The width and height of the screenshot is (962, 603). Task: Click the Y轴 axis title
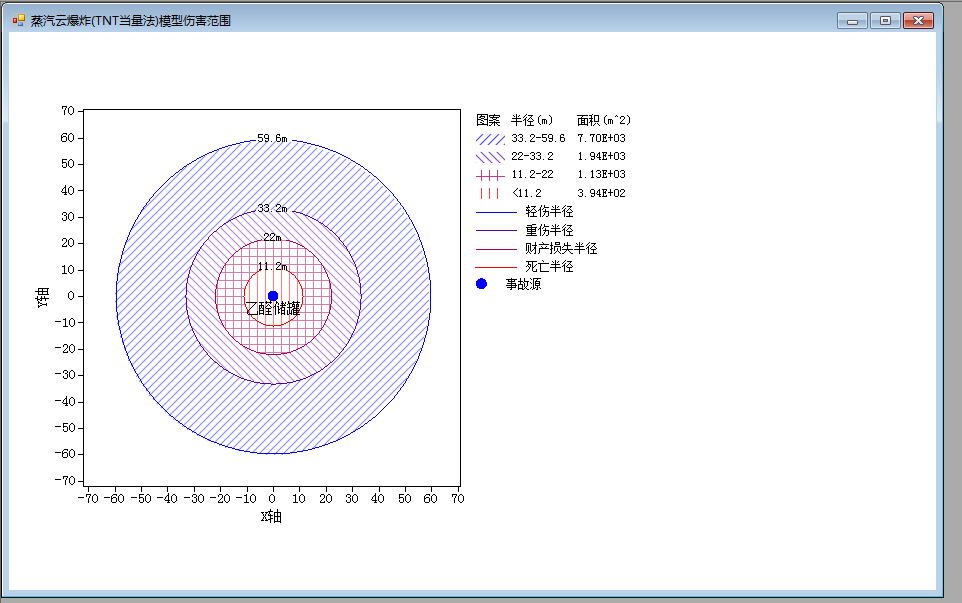point(42,297)
